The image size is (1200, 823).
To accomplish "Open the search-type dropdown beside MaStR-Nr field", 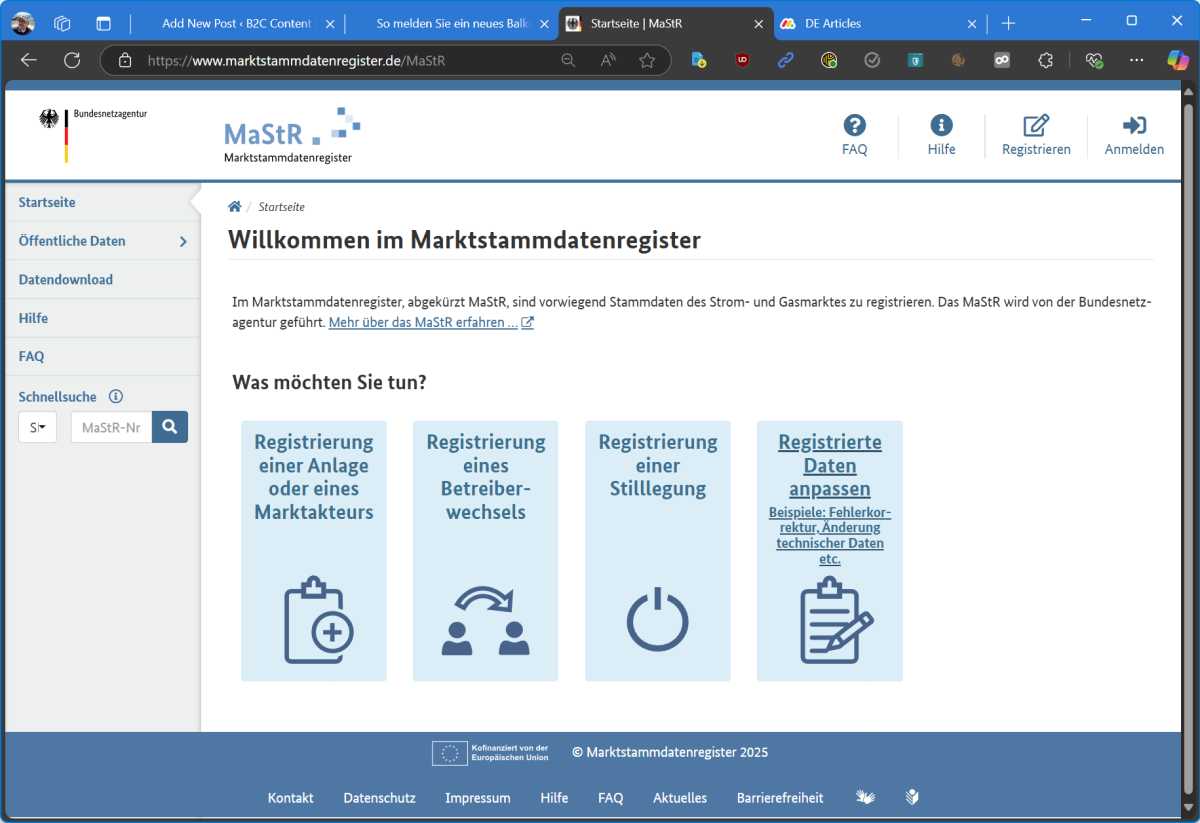I will click(x=37, y=426).
